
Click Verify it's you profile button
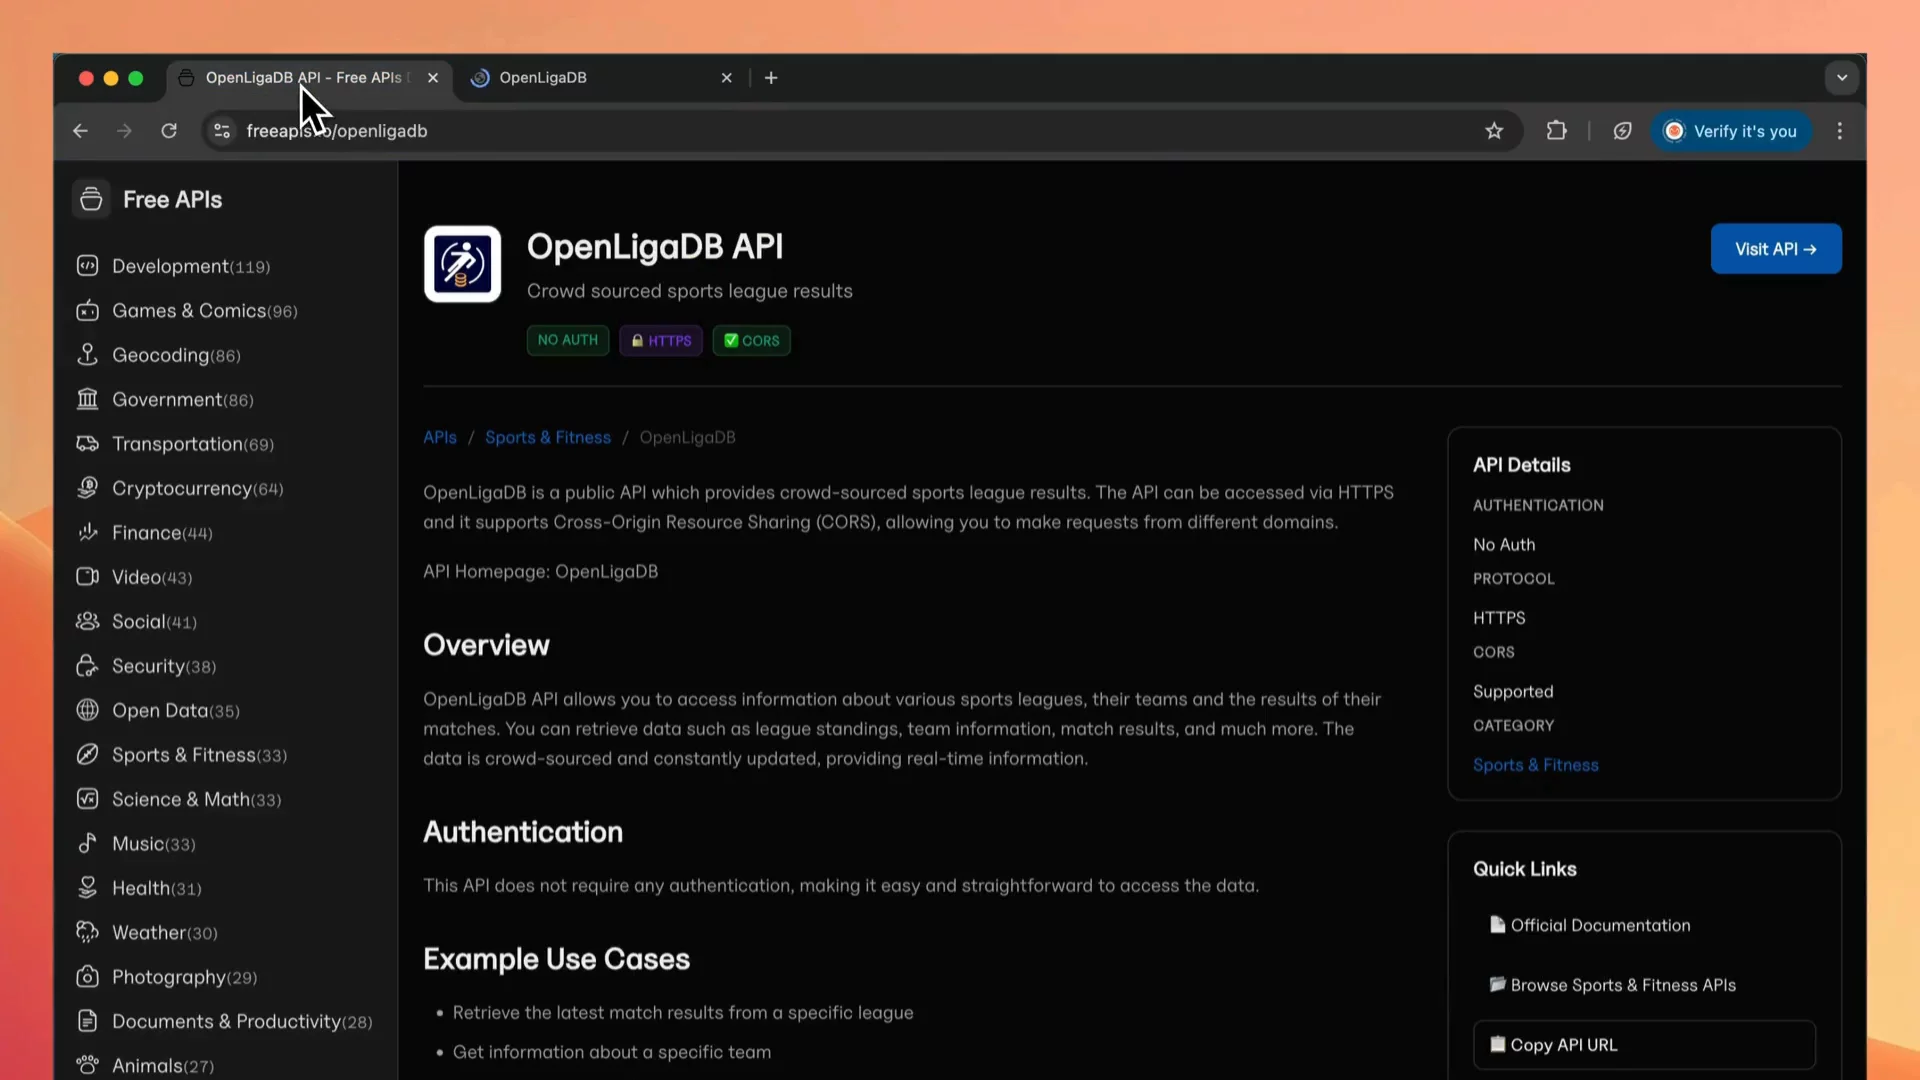[x=1731, y=131]
